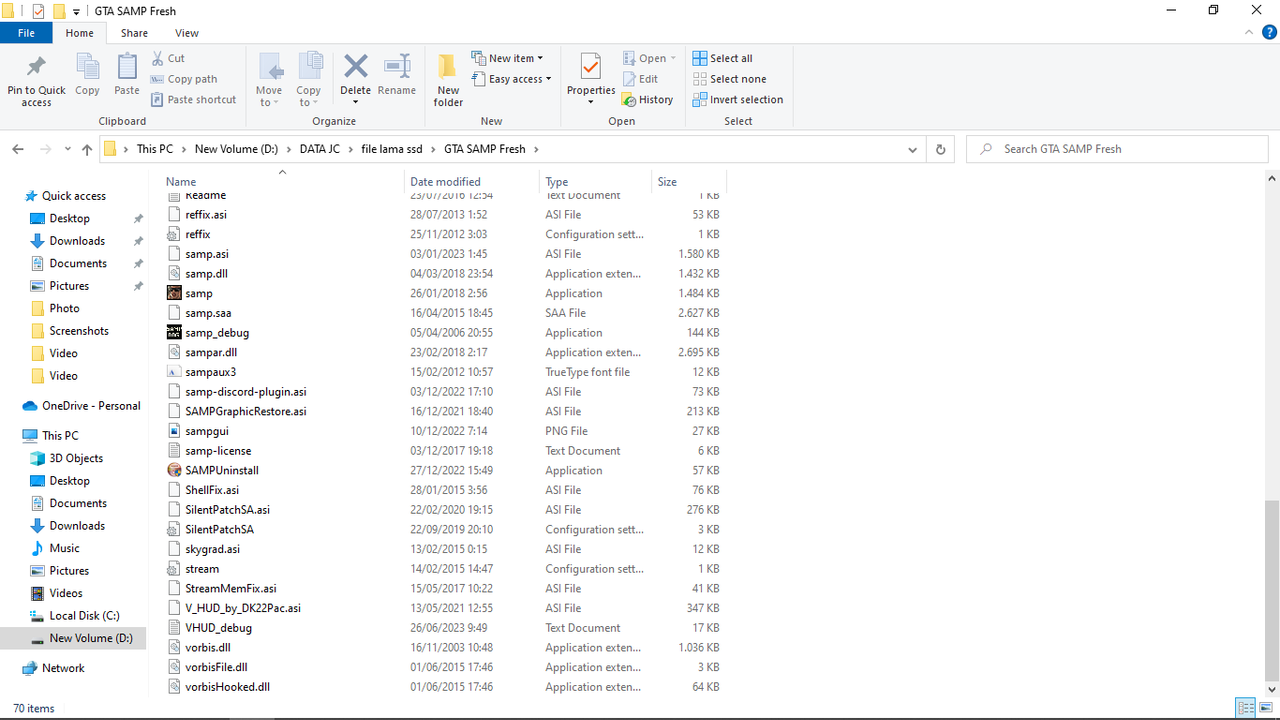Open the Easy access dropdown

[511, 79]
